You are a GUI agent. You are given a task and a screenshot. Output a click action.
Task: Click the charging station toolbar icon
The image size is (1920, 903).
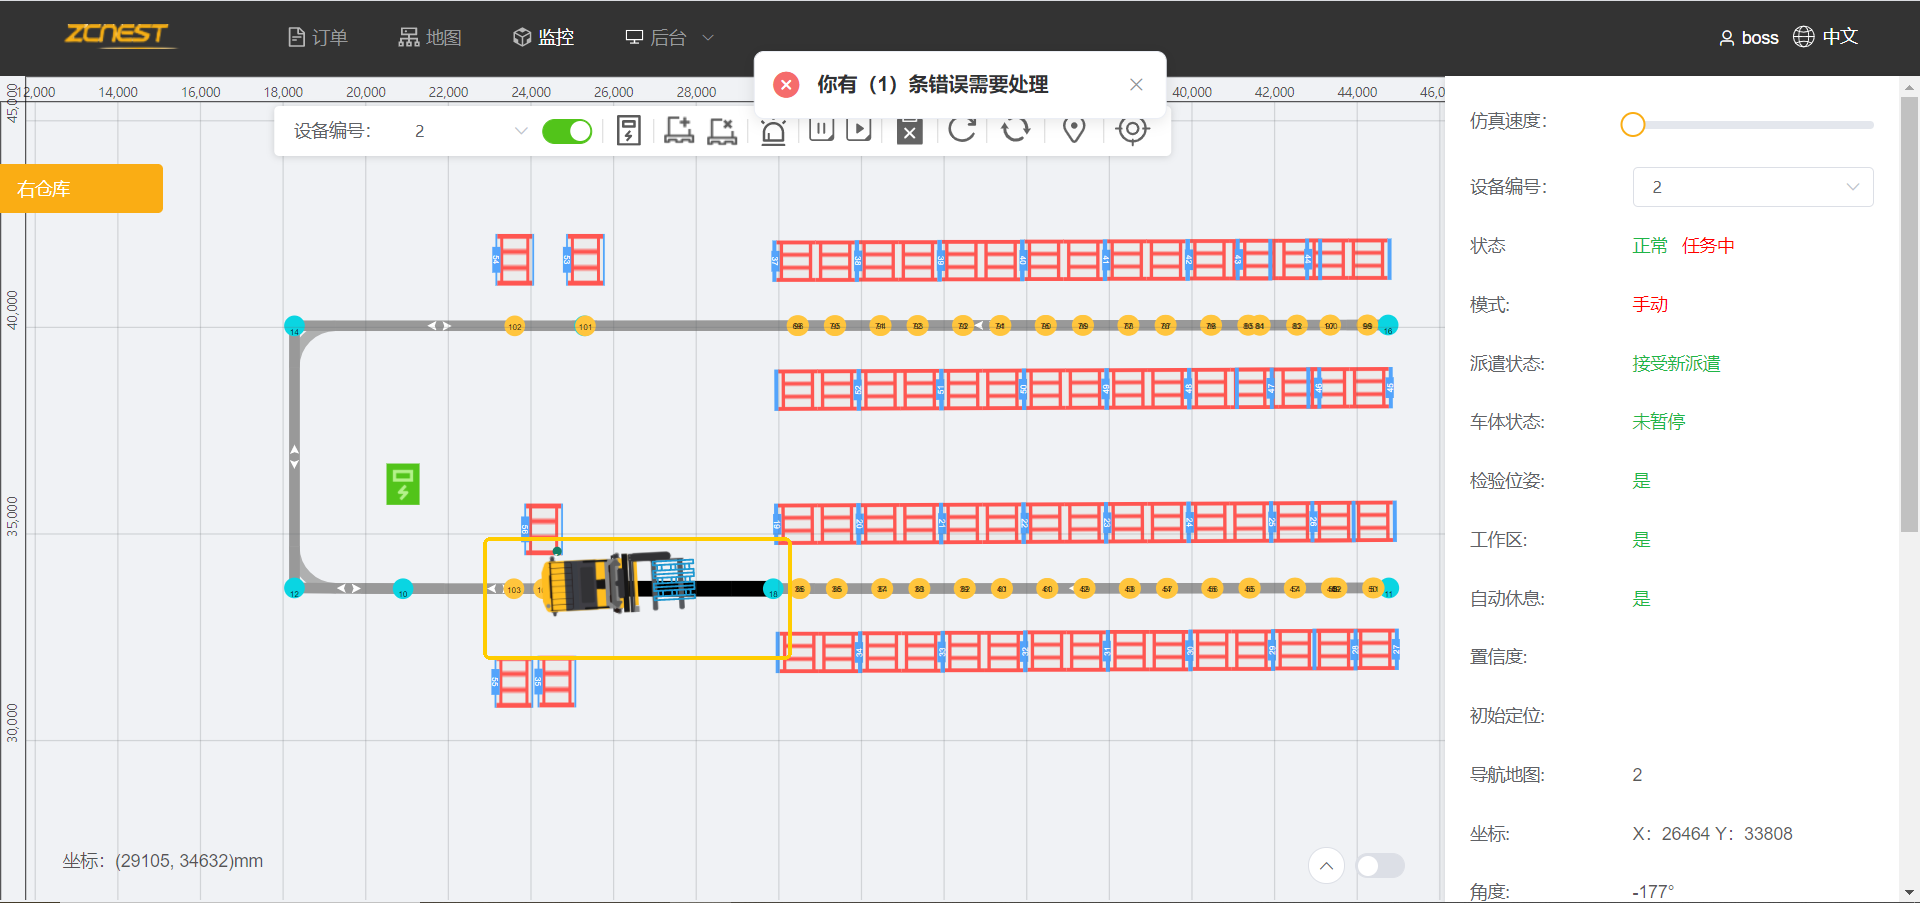click(x=628, y=131)
